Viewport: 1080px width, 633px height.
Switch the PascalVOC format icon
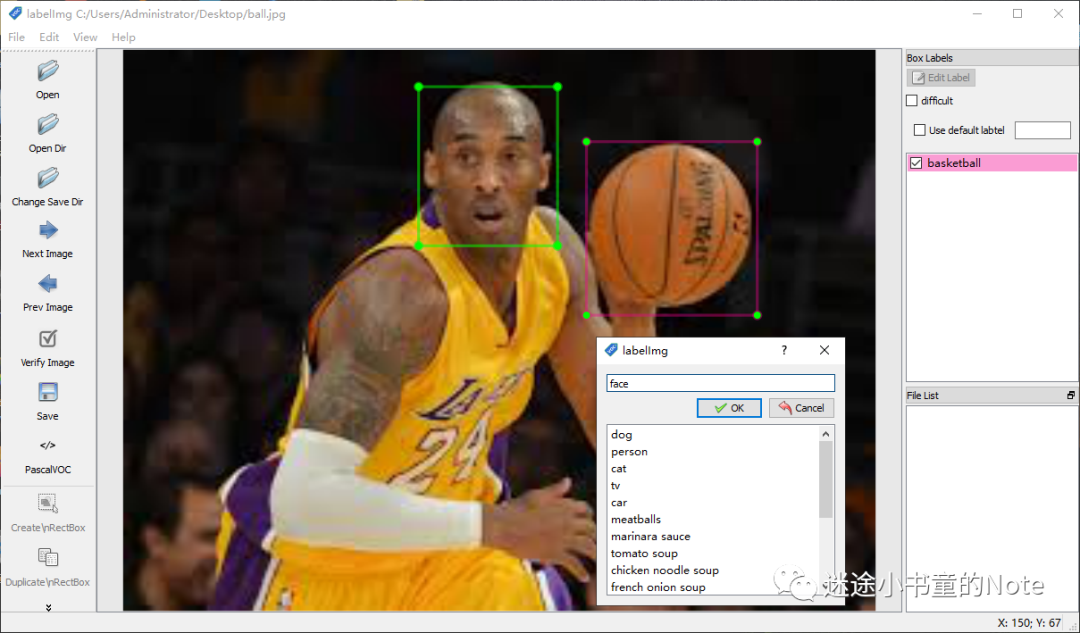tap(48, 446)
